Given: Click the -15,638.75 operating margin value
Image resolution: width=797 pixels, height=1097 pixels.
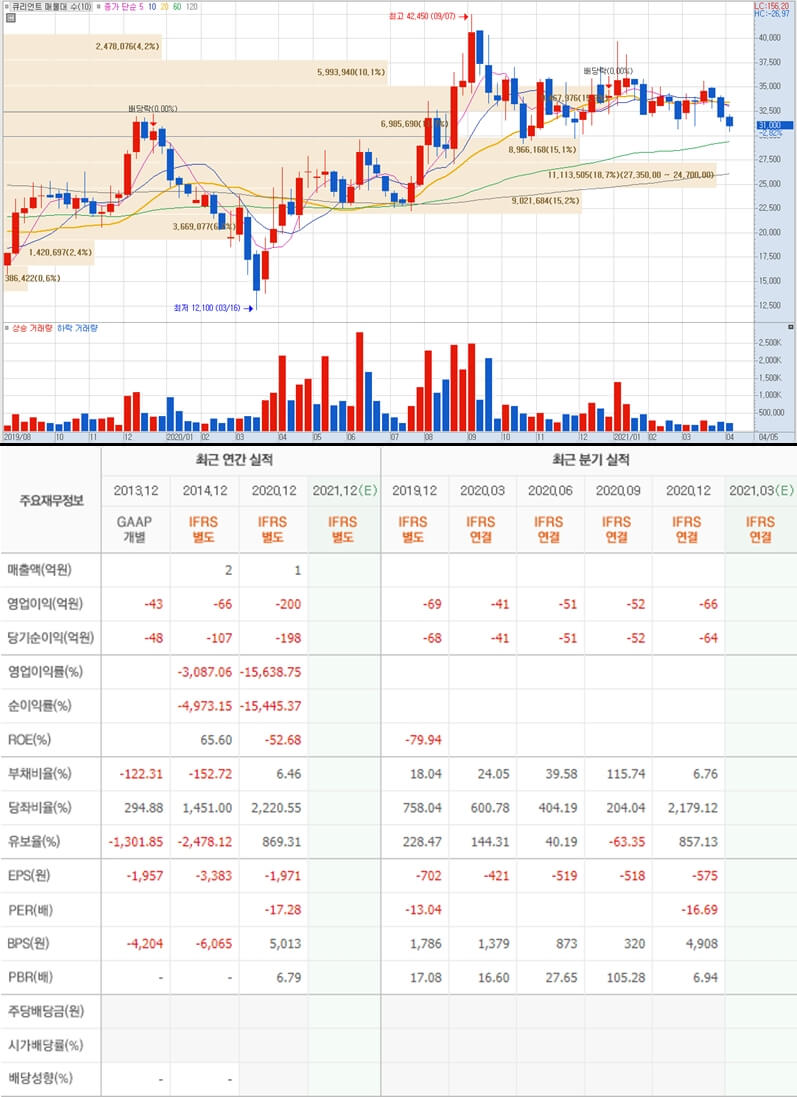Looking at the screenshot, I should [271, 672].
